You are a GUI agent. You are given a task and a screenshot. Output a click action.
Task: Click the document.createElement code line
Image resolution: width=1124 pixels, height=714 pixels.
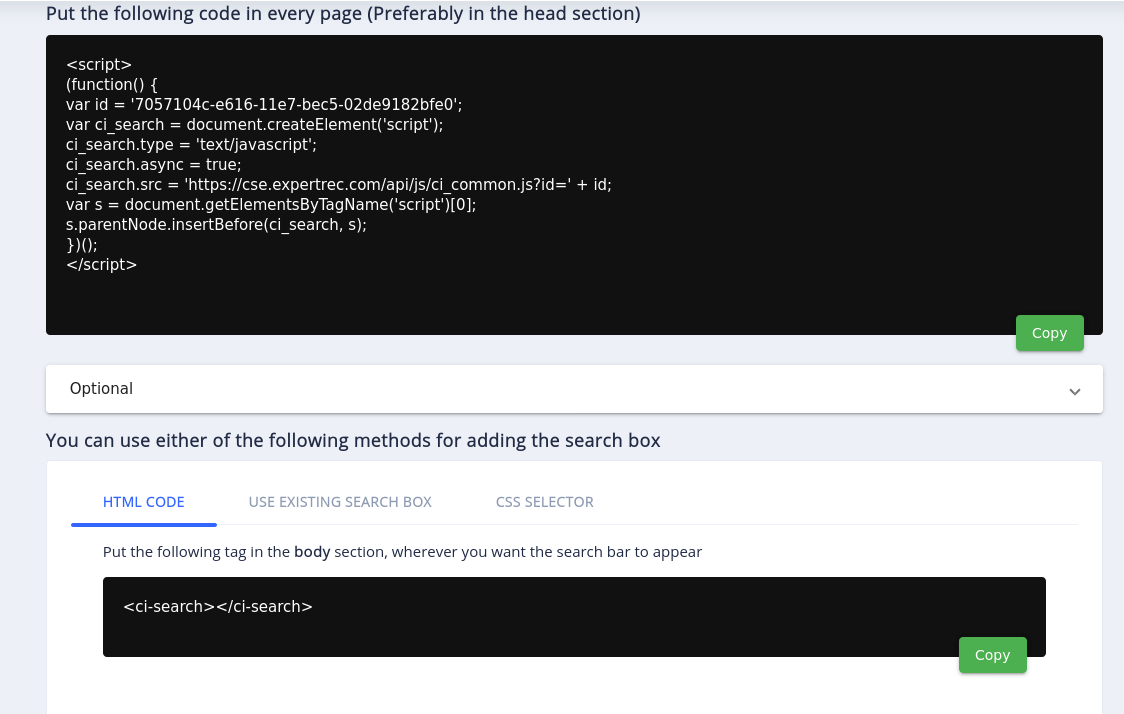tap(254, 124)
